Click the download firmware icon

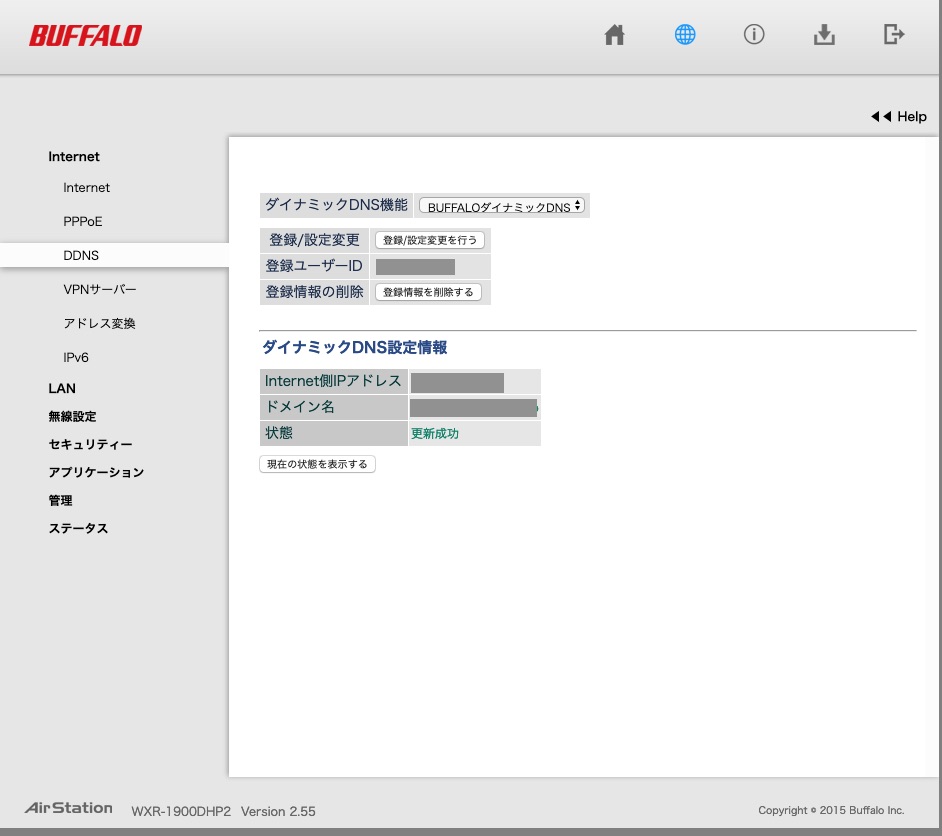coord(824,34)
